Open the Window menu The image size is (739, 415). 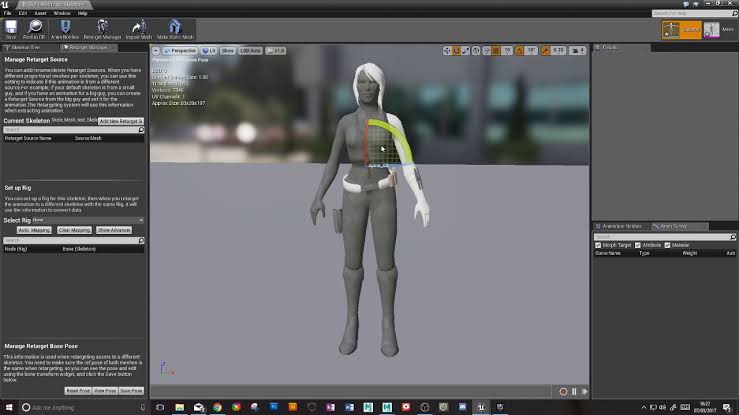click(x=62, y=13)
